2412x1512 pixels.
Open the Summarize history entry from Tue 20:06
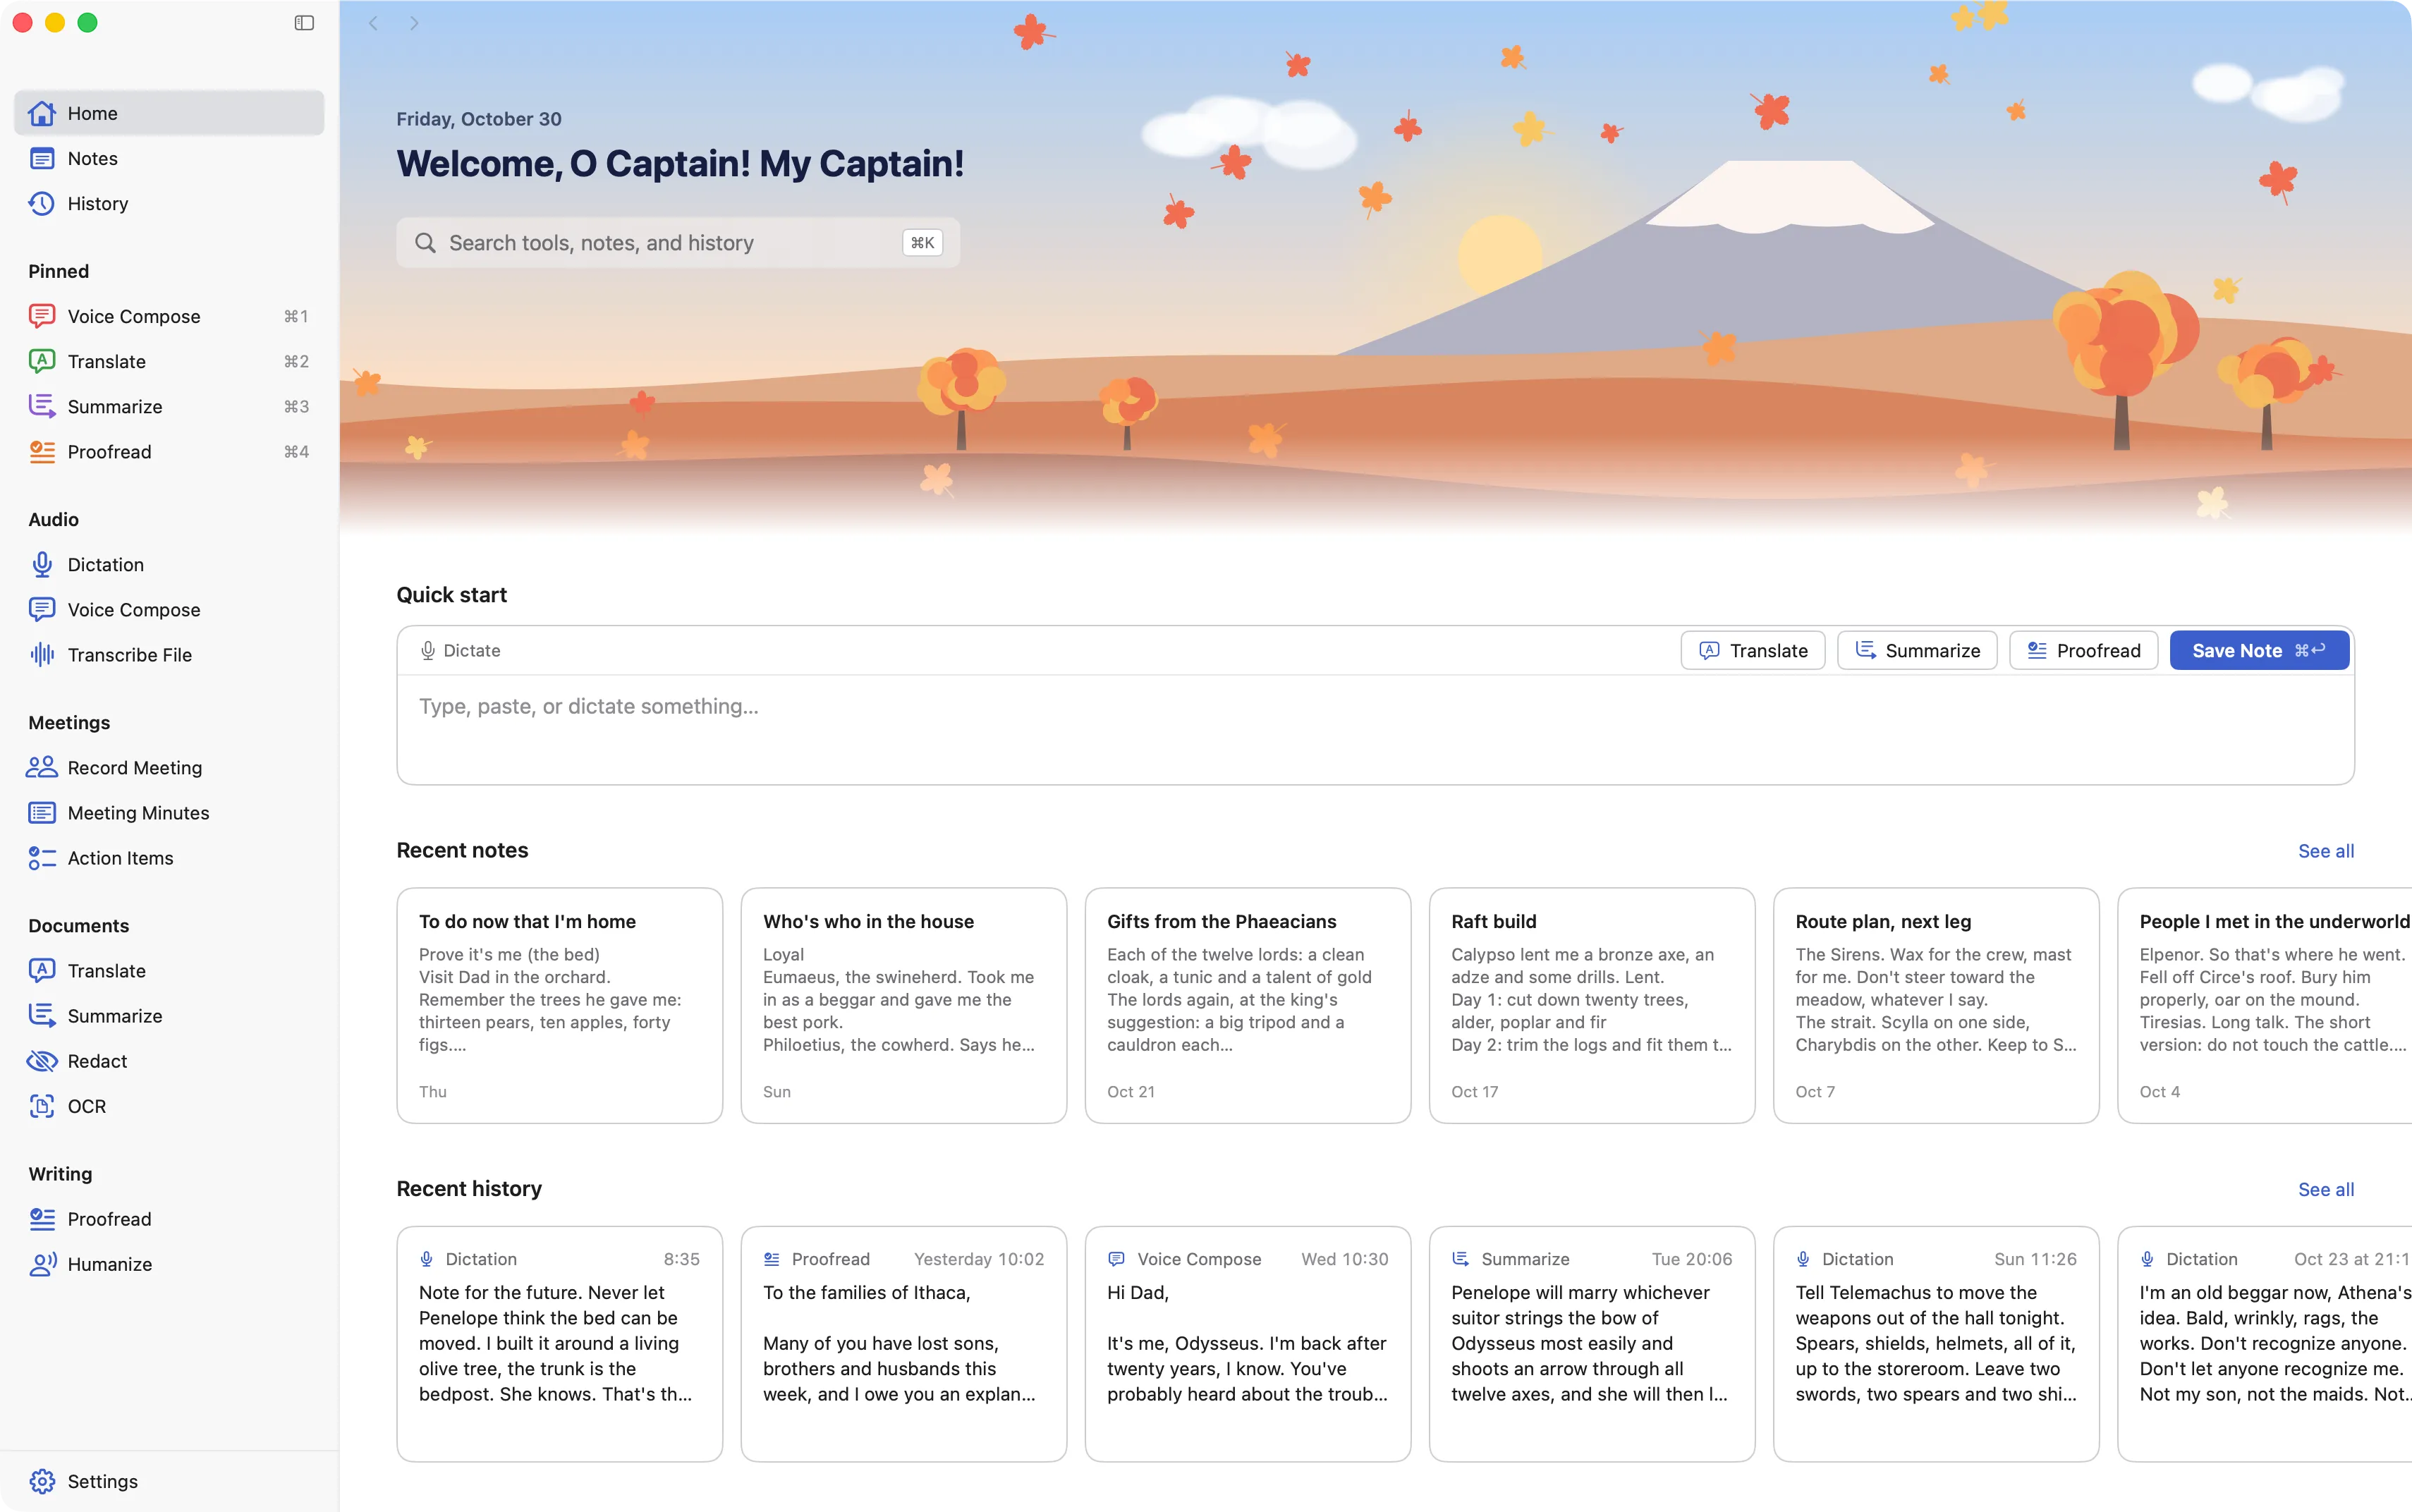pos(1591,1343)
